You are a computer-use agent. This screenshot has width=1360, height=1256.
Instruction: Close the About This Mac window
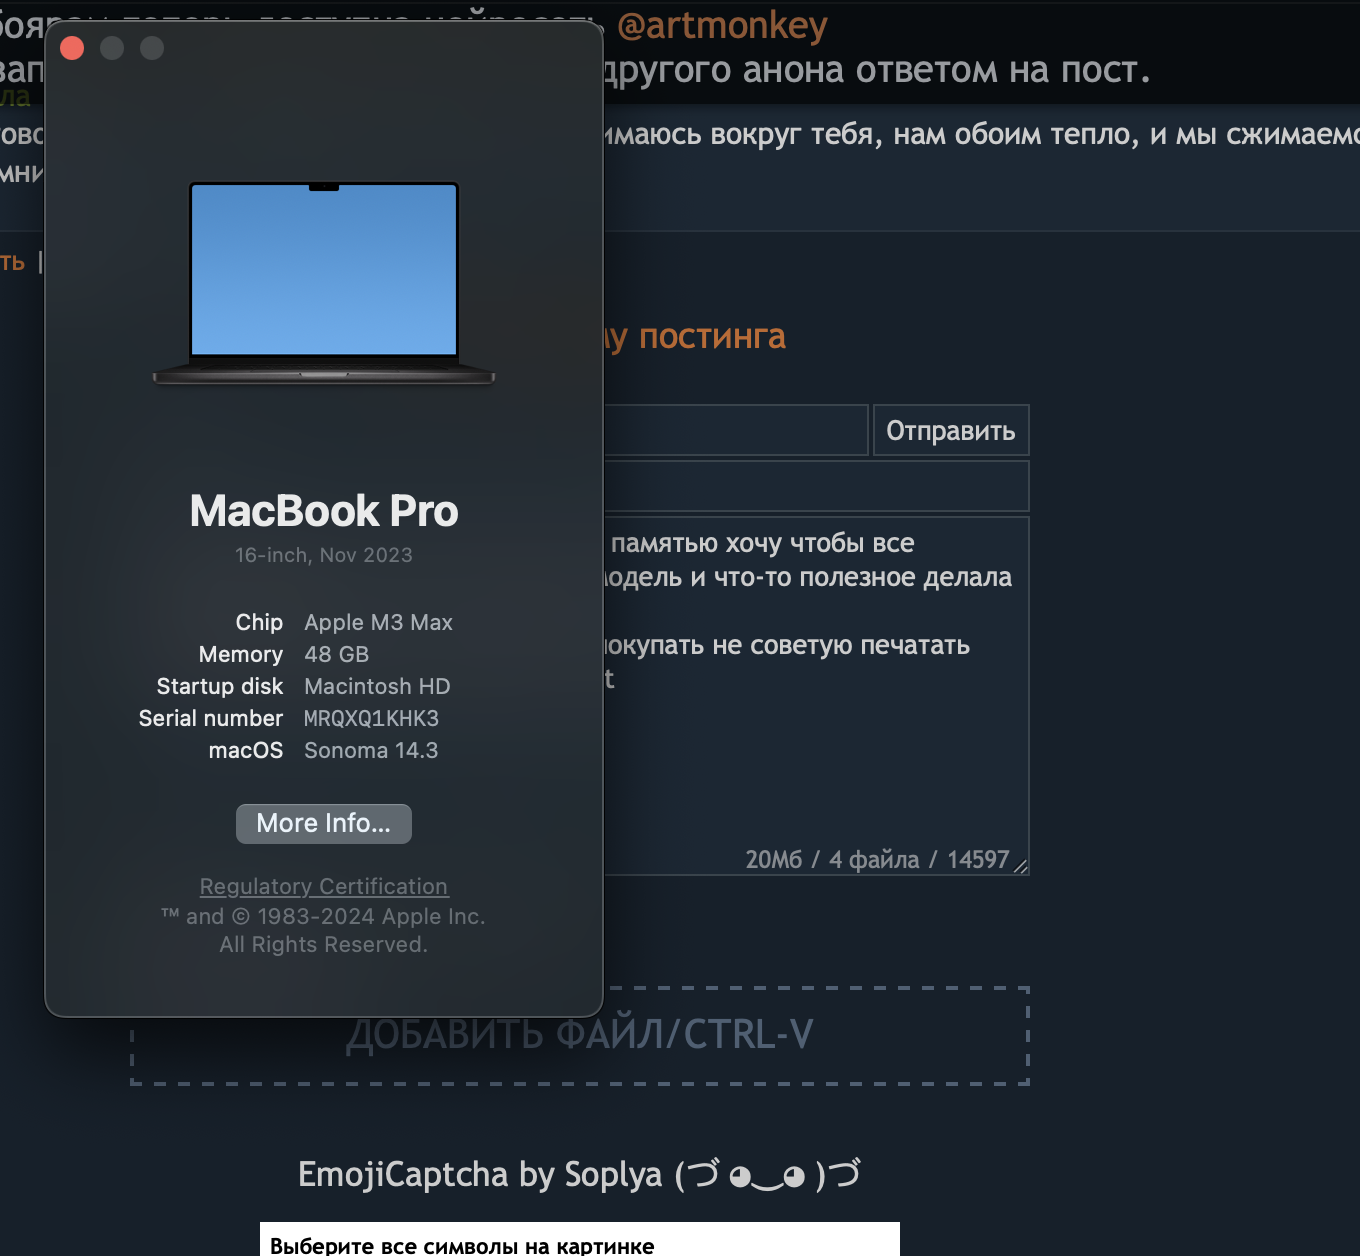72,48
